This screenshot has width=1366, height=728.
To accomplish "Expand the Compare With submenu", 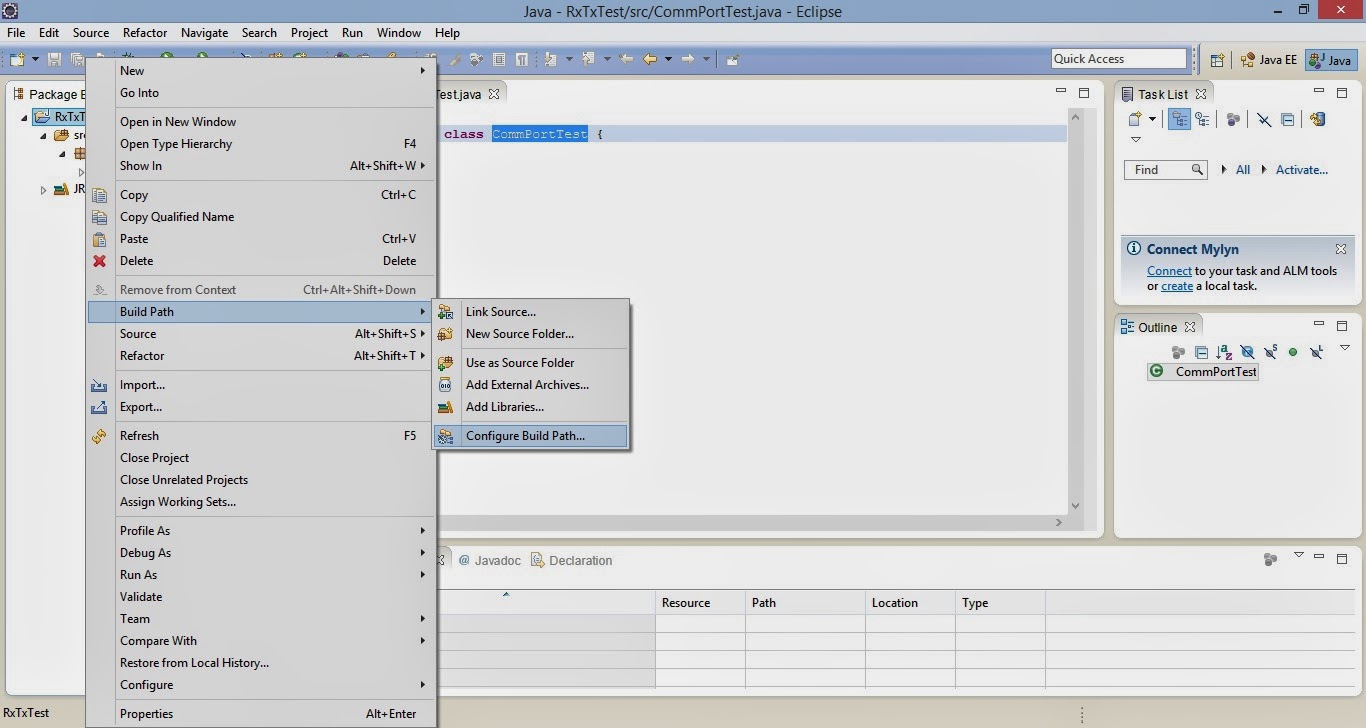I will tap(261, 641).
